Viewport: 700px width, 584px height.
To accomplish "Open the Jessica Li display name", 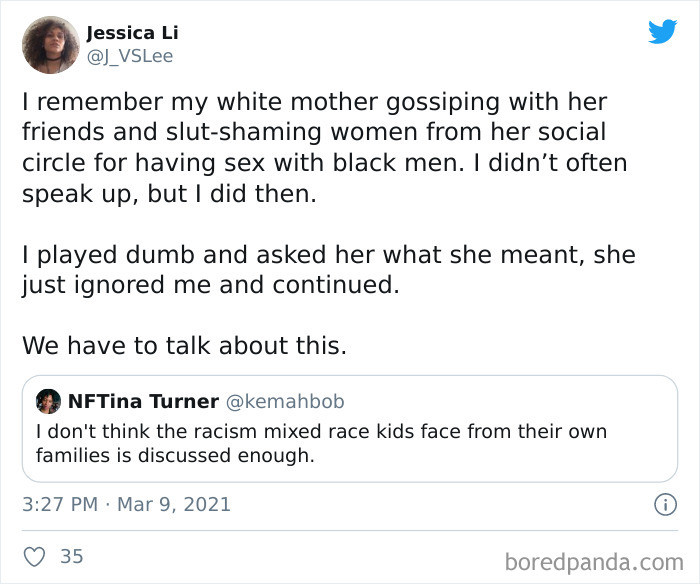I will [x=131, y=33].
